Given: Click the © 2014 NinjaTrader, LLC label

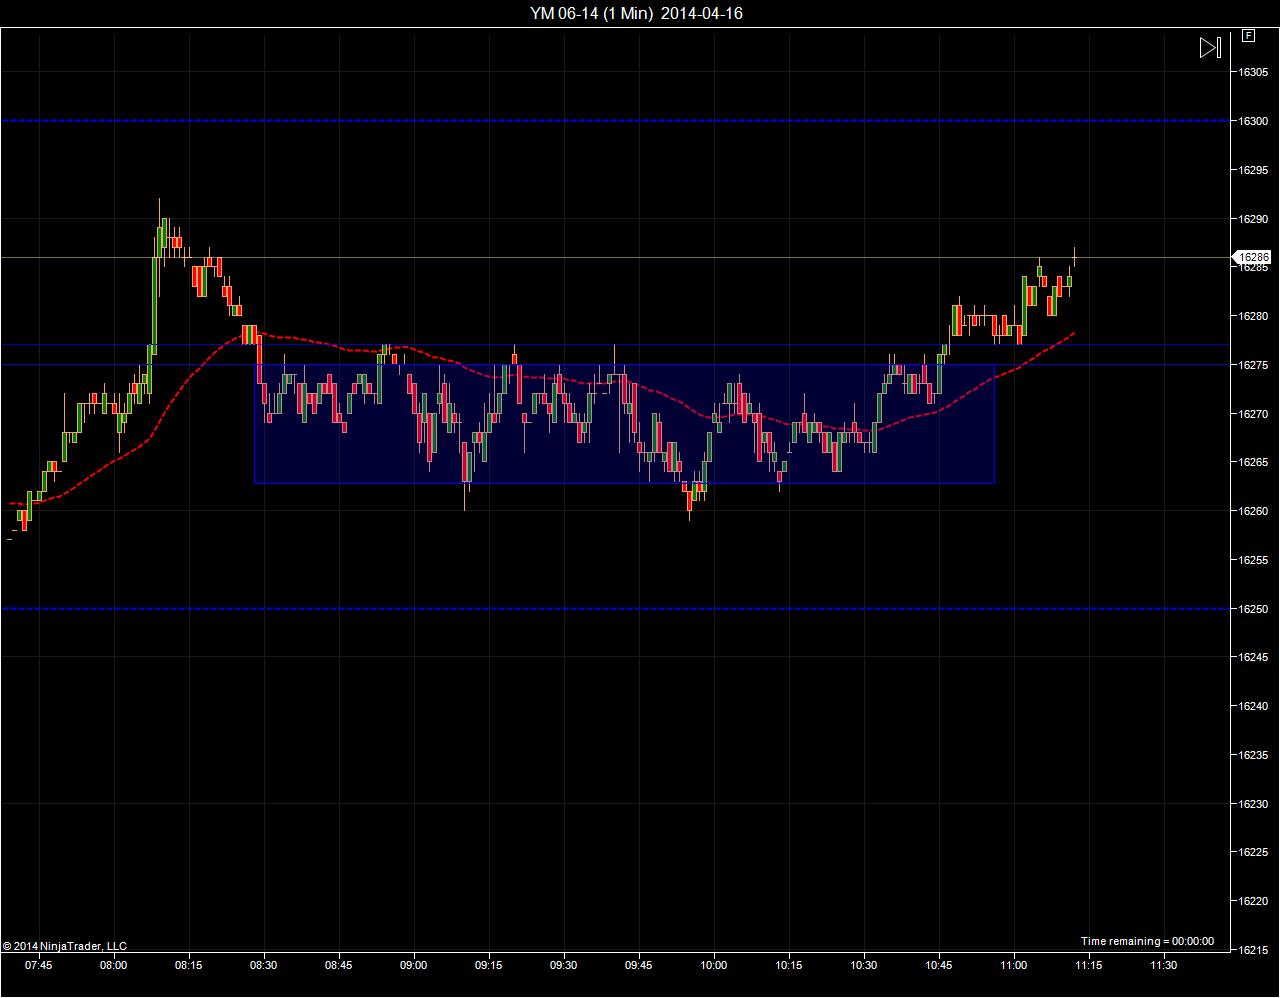Looking at the screenshot, I should pyautogui.click(x=65, y=946).
